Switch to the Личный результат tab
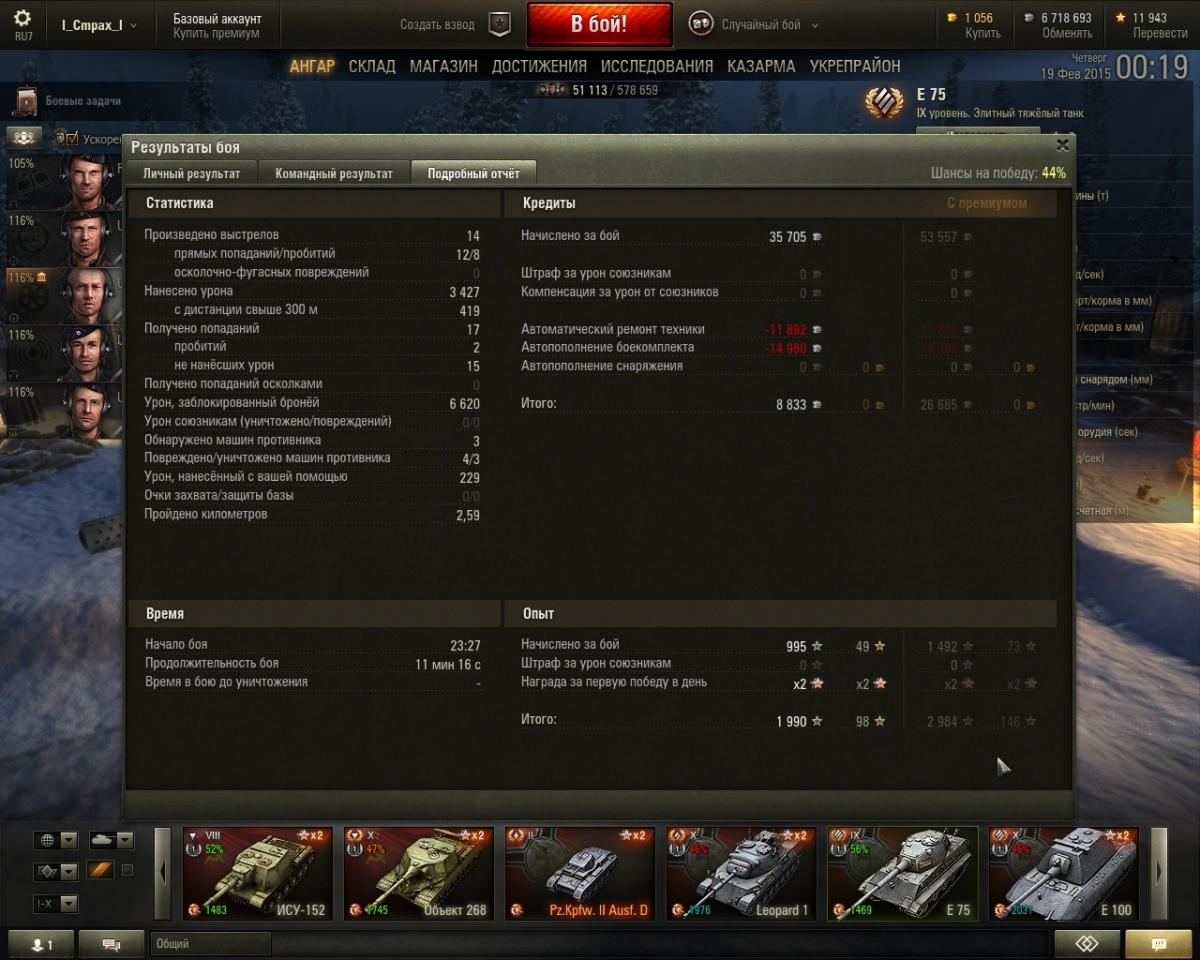Screen dimensions: 1200x960 [x=192, y=173]
